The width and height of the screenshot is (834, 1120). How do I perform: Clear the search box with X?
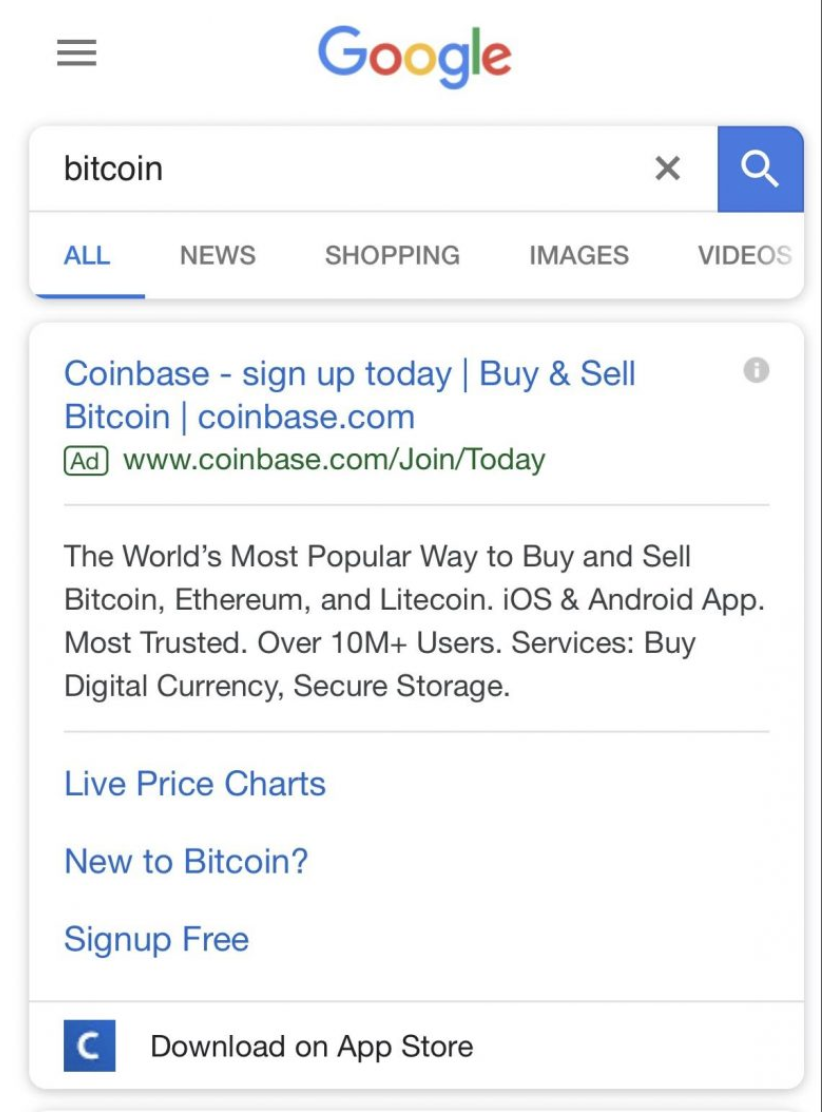click(667, 169)
